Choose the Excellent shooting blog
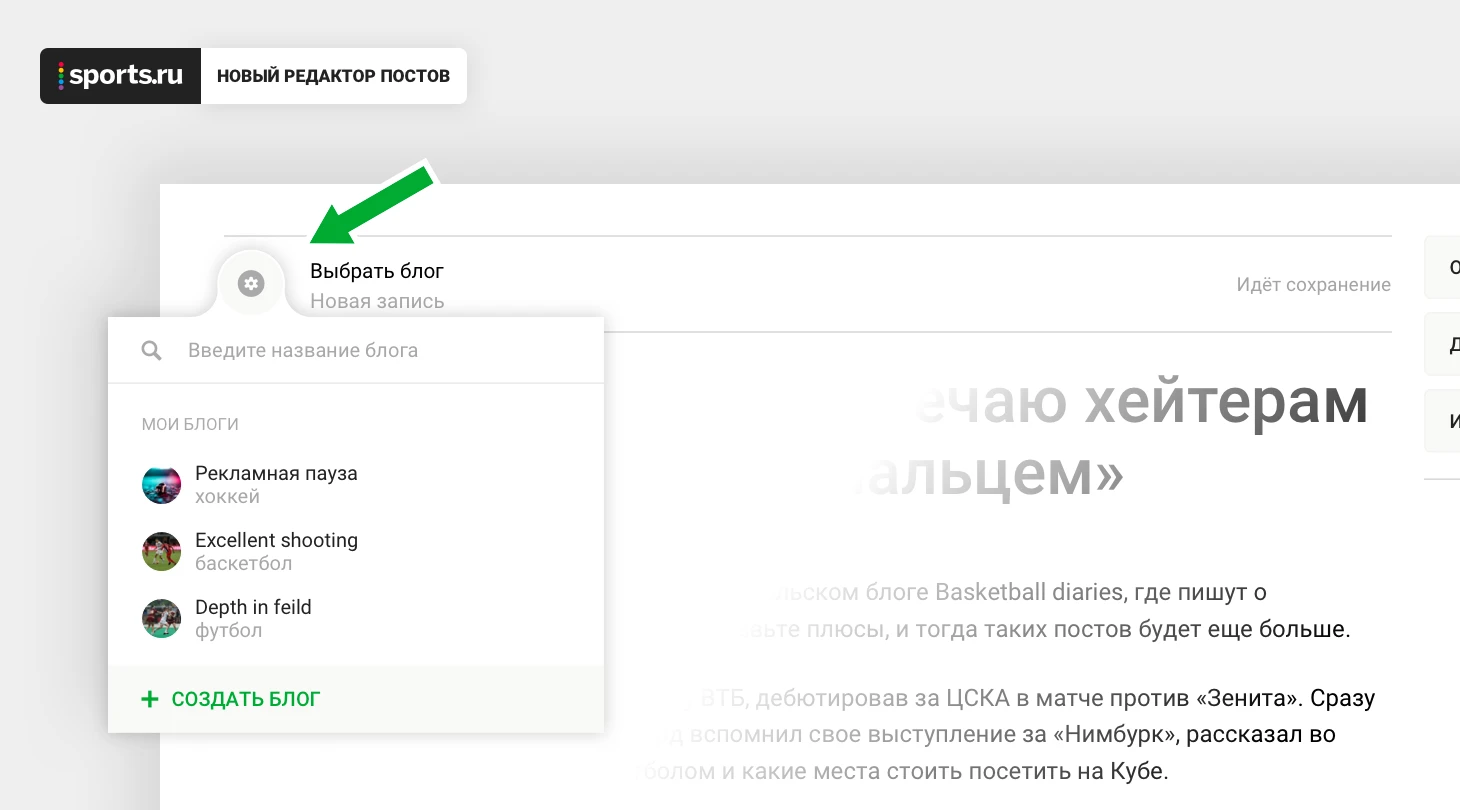1460x810 pixels. click(356, 551)
